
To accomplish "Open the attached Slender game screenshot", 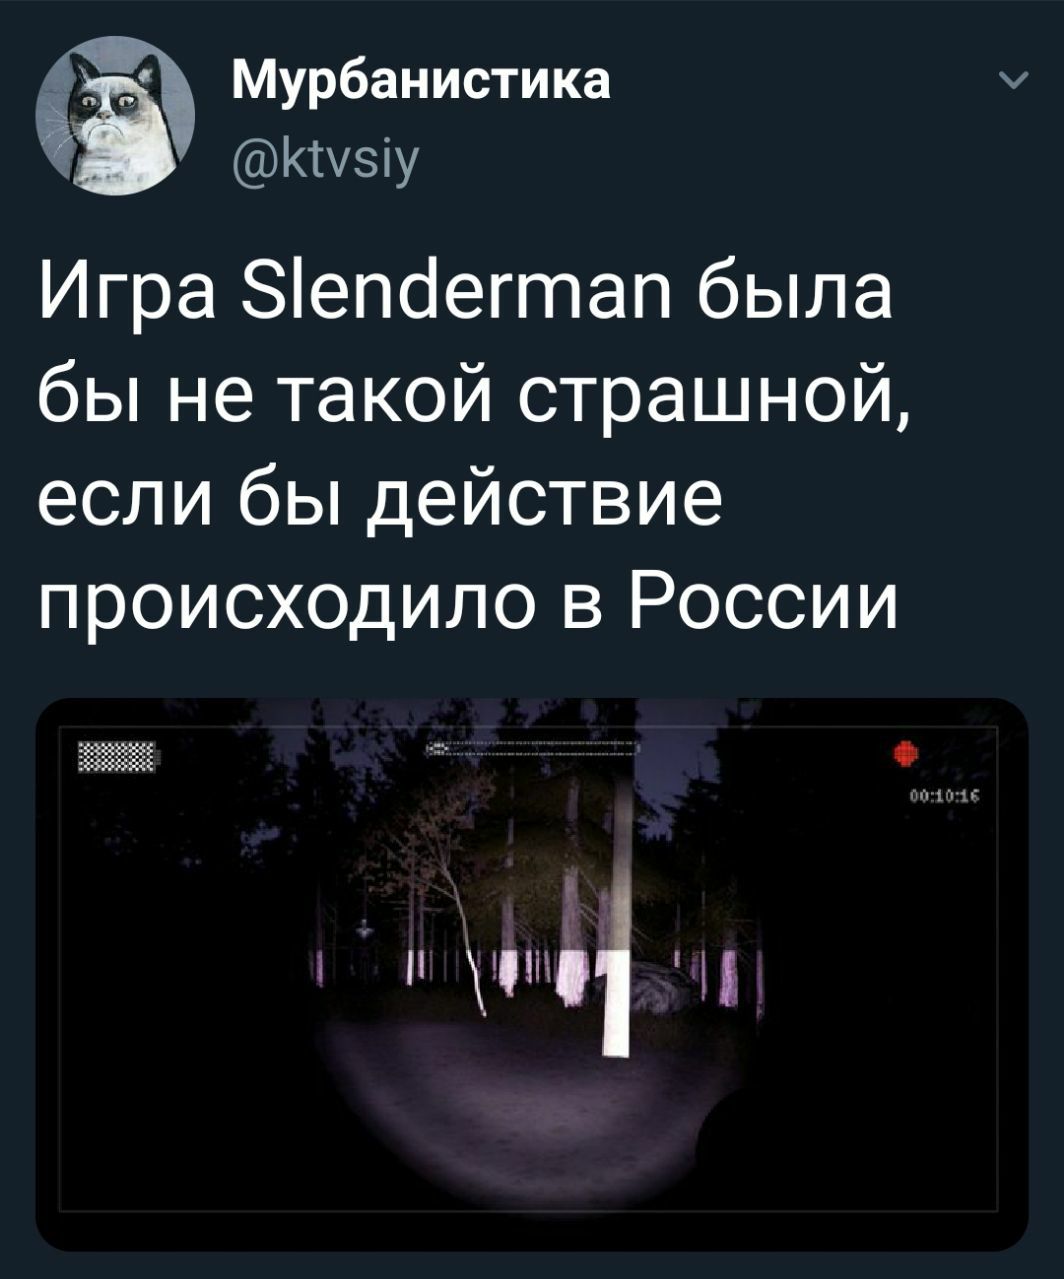I will 532,974.
